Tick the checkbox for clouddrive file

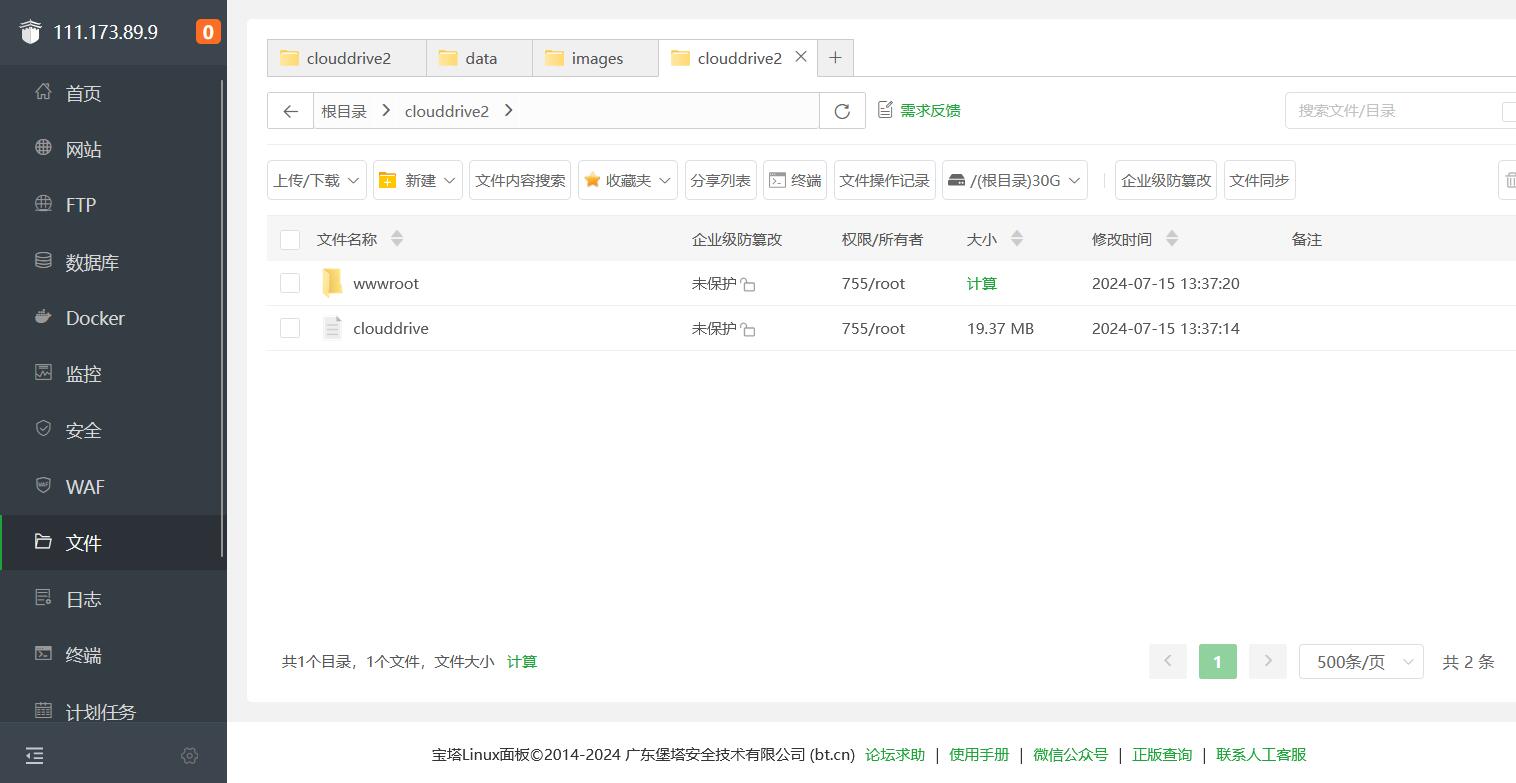(290, 328)
